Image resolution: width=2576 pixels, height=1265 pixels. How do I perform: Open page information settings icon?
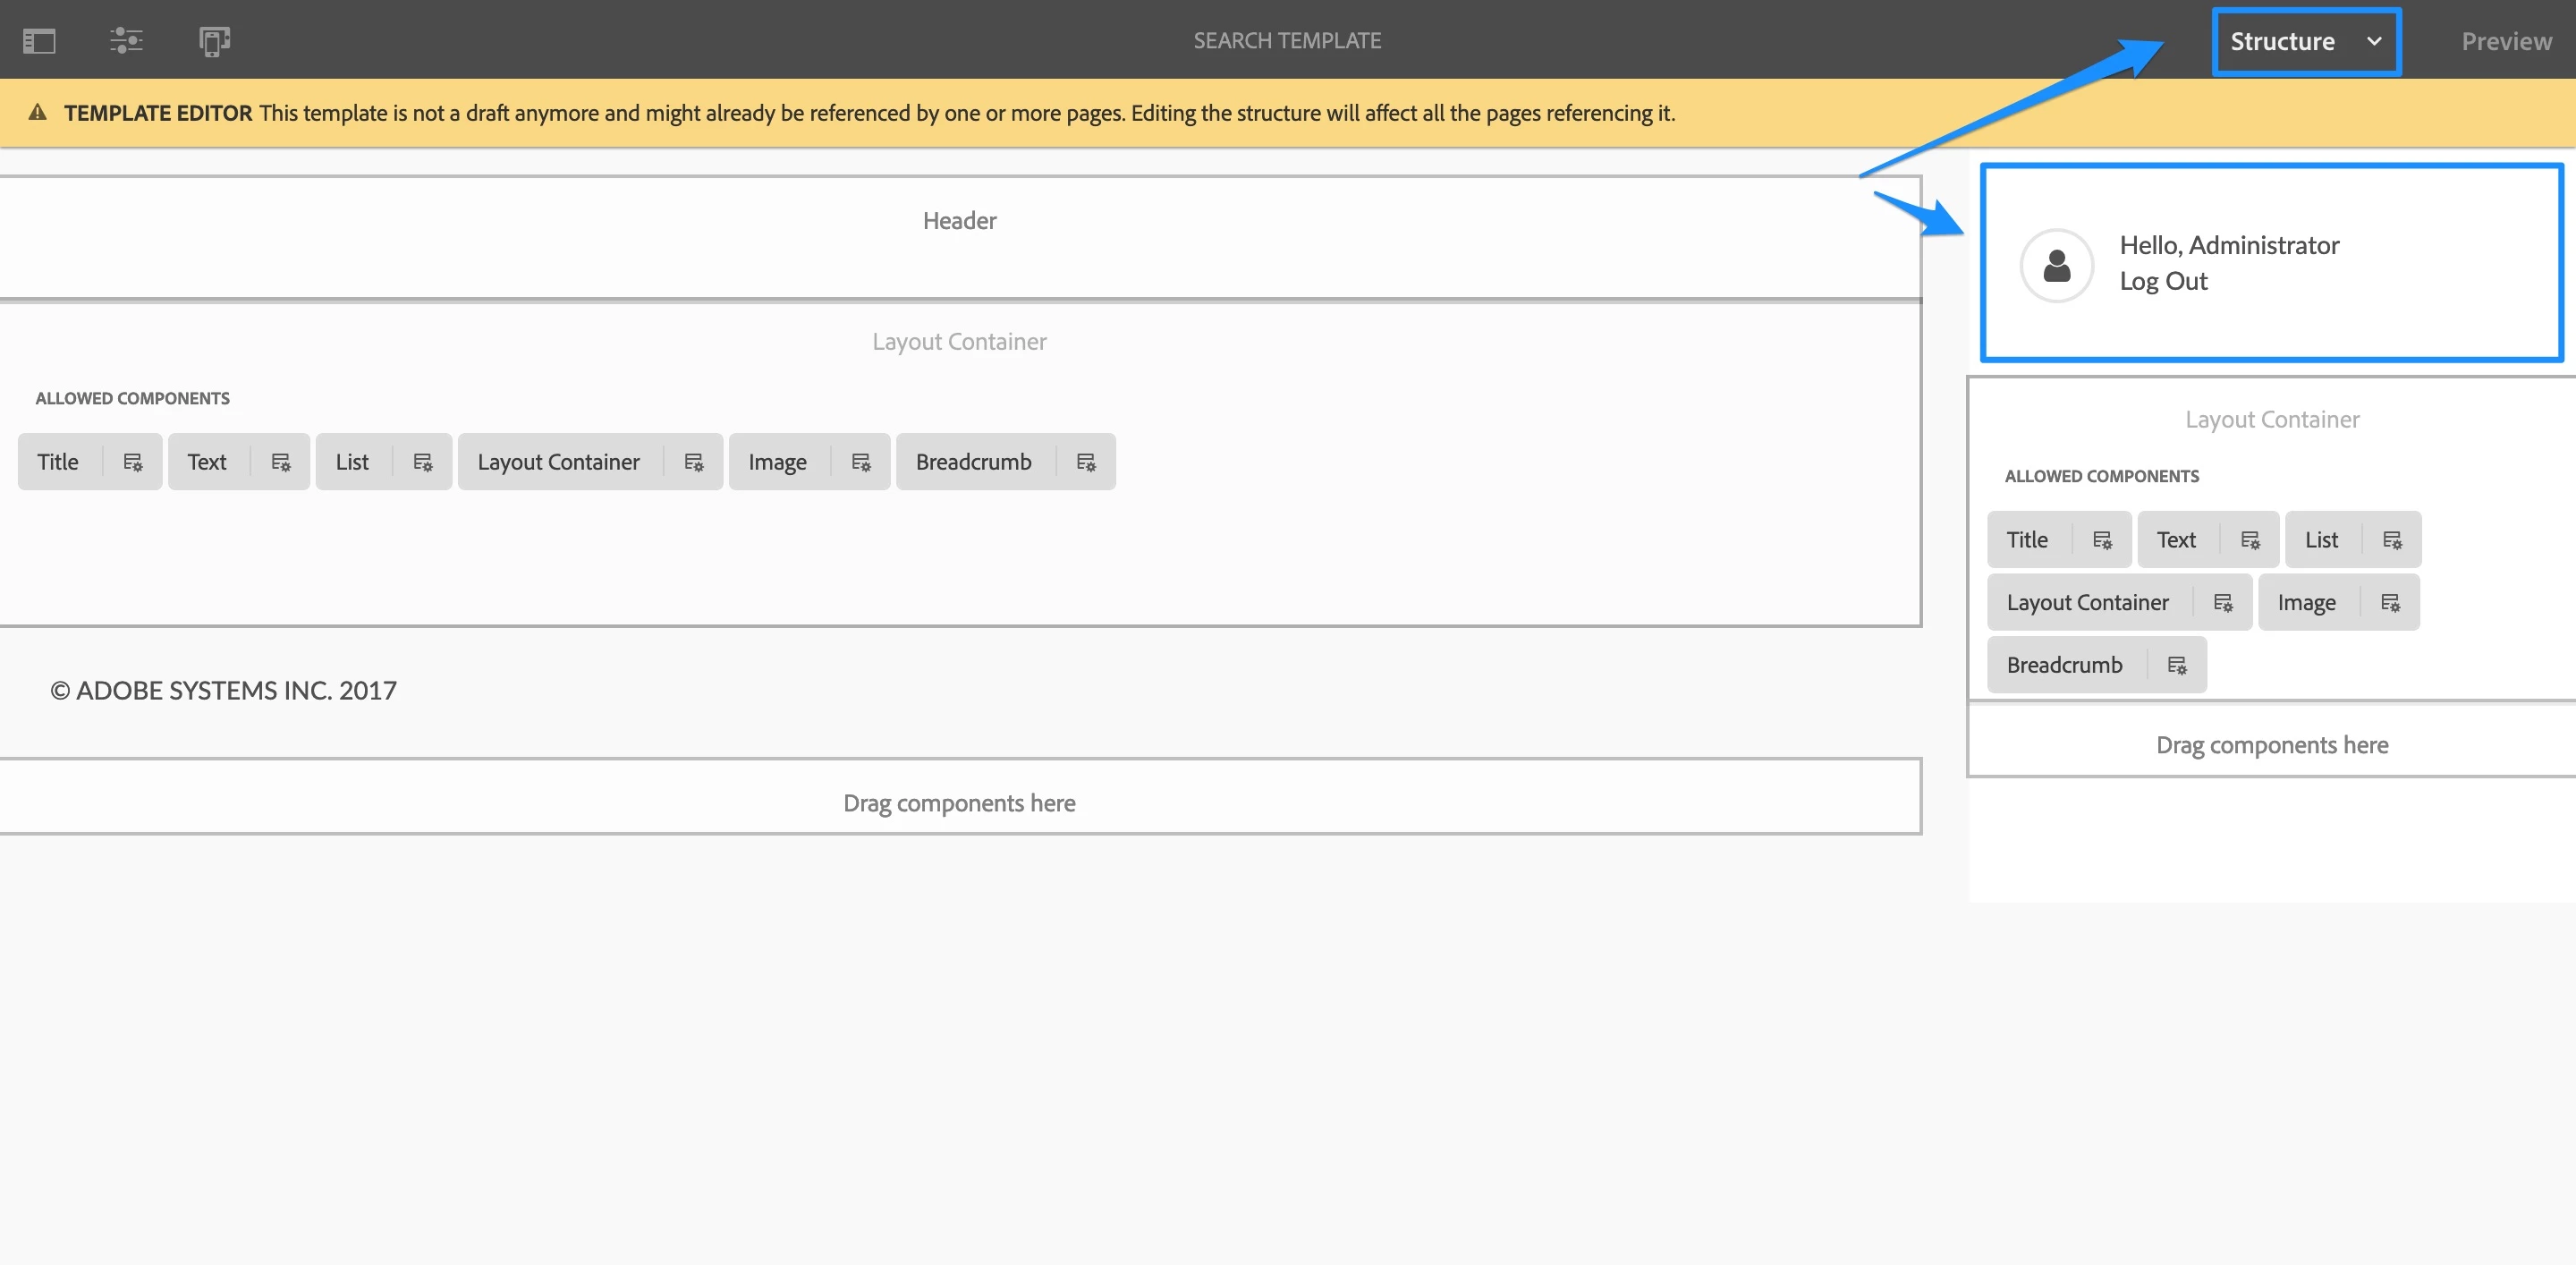click(x=126, y=41)
